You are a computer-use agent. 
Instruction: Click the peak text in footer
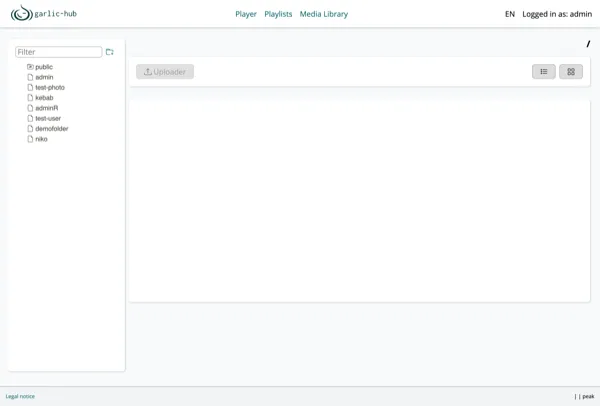click(588, 396)
